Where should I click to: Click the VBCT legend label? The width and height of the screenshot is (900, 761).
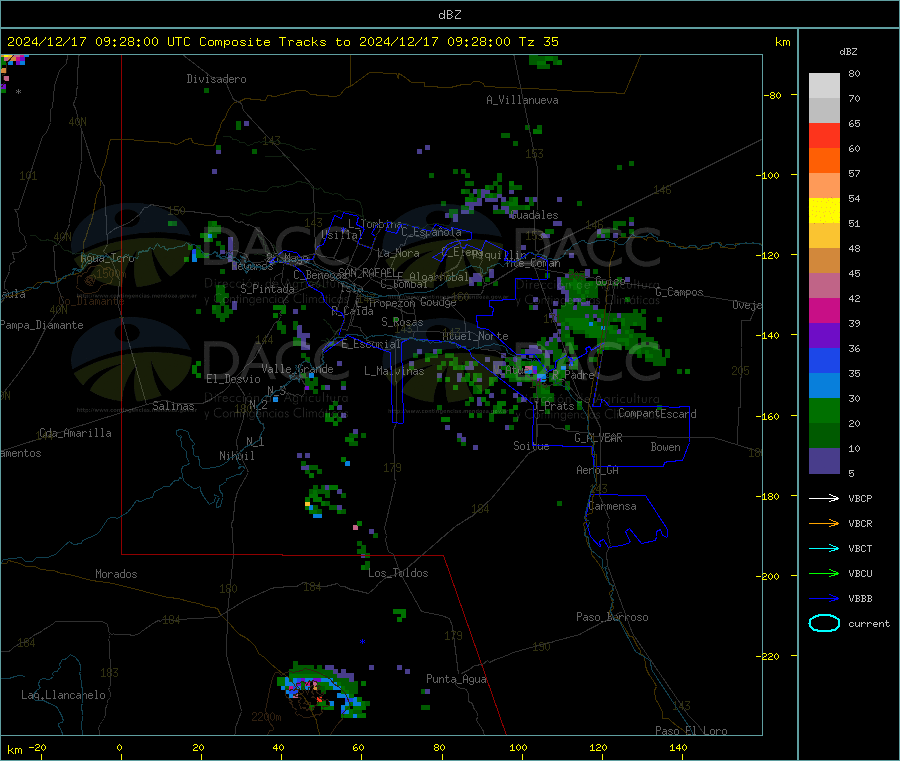coord(860,549)
